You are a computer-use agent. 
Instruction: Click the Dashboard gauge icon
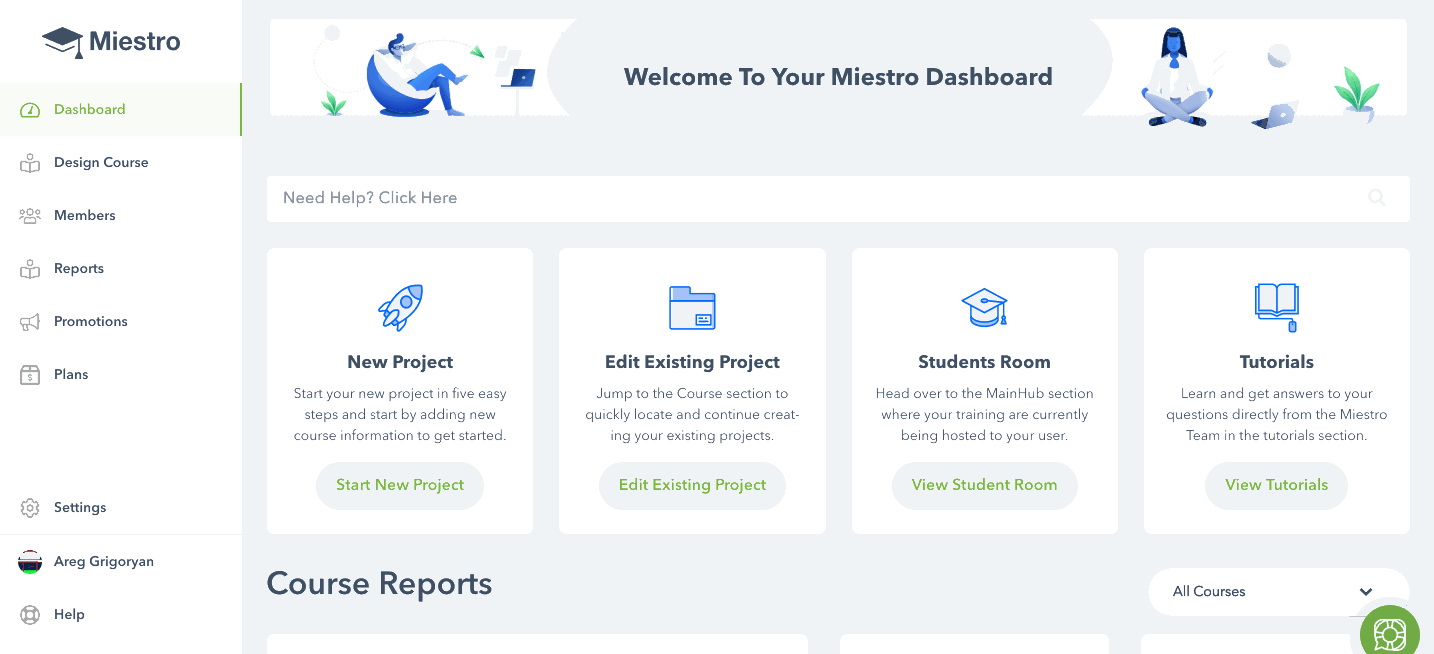point(30,110)
